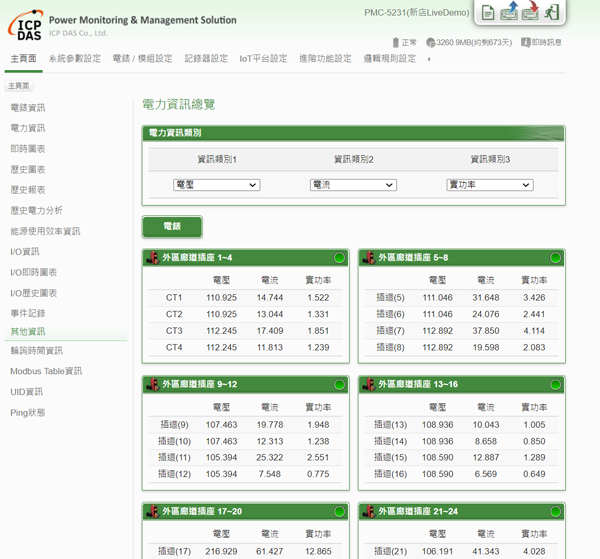The width and height of the screenshot is (600, 559).
Task: Open 歷史報表 in the sidebar
Action: 28,190
